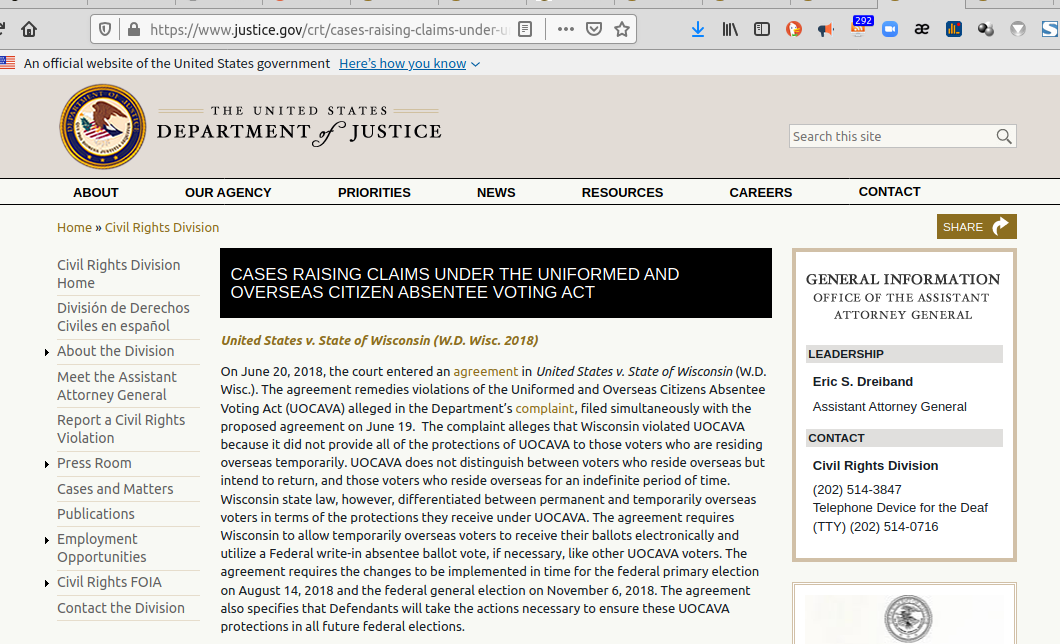The image size is (1060, 644).
Task: Open feed extension with 292 badge
Action: 859,27
